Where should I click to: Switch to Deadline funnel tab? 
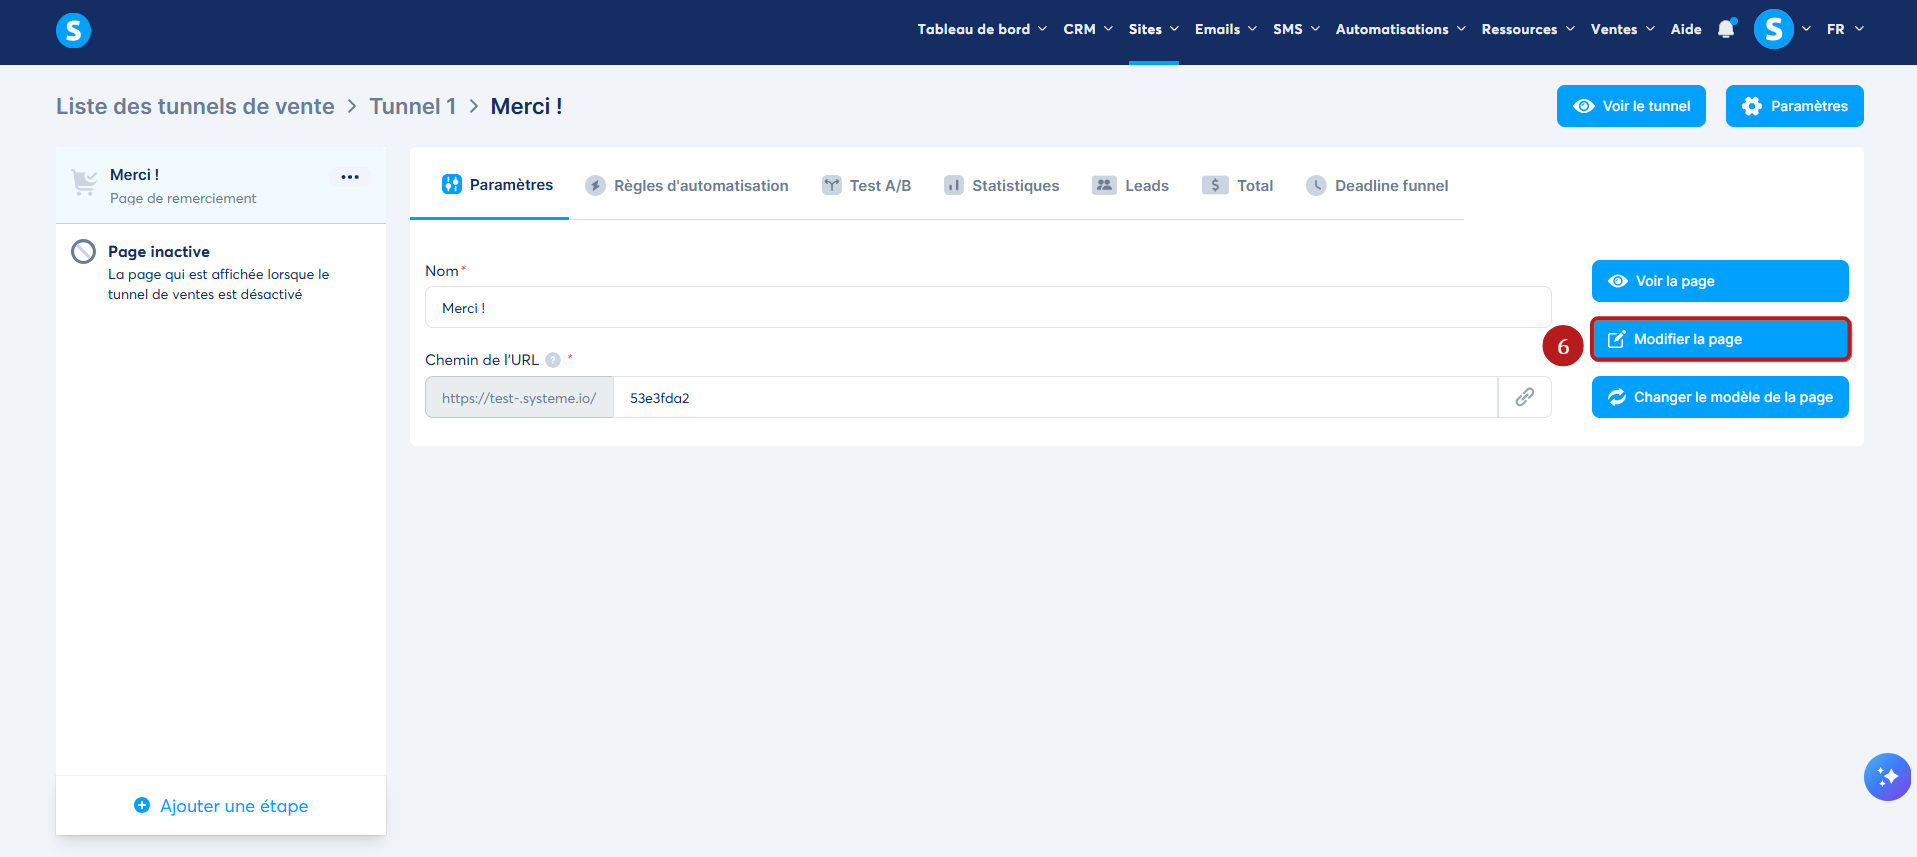coord(1377,185)
